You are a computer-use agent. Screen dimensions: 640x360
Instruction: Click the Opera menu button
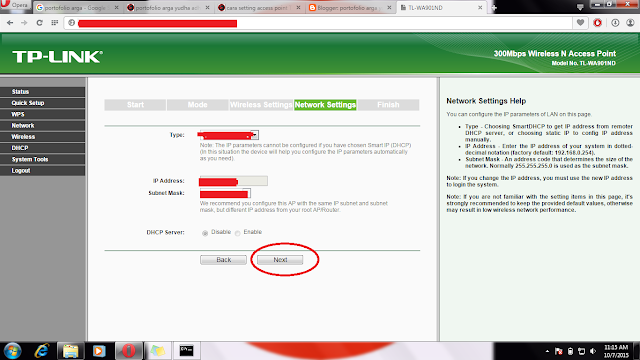click(15, 6)
